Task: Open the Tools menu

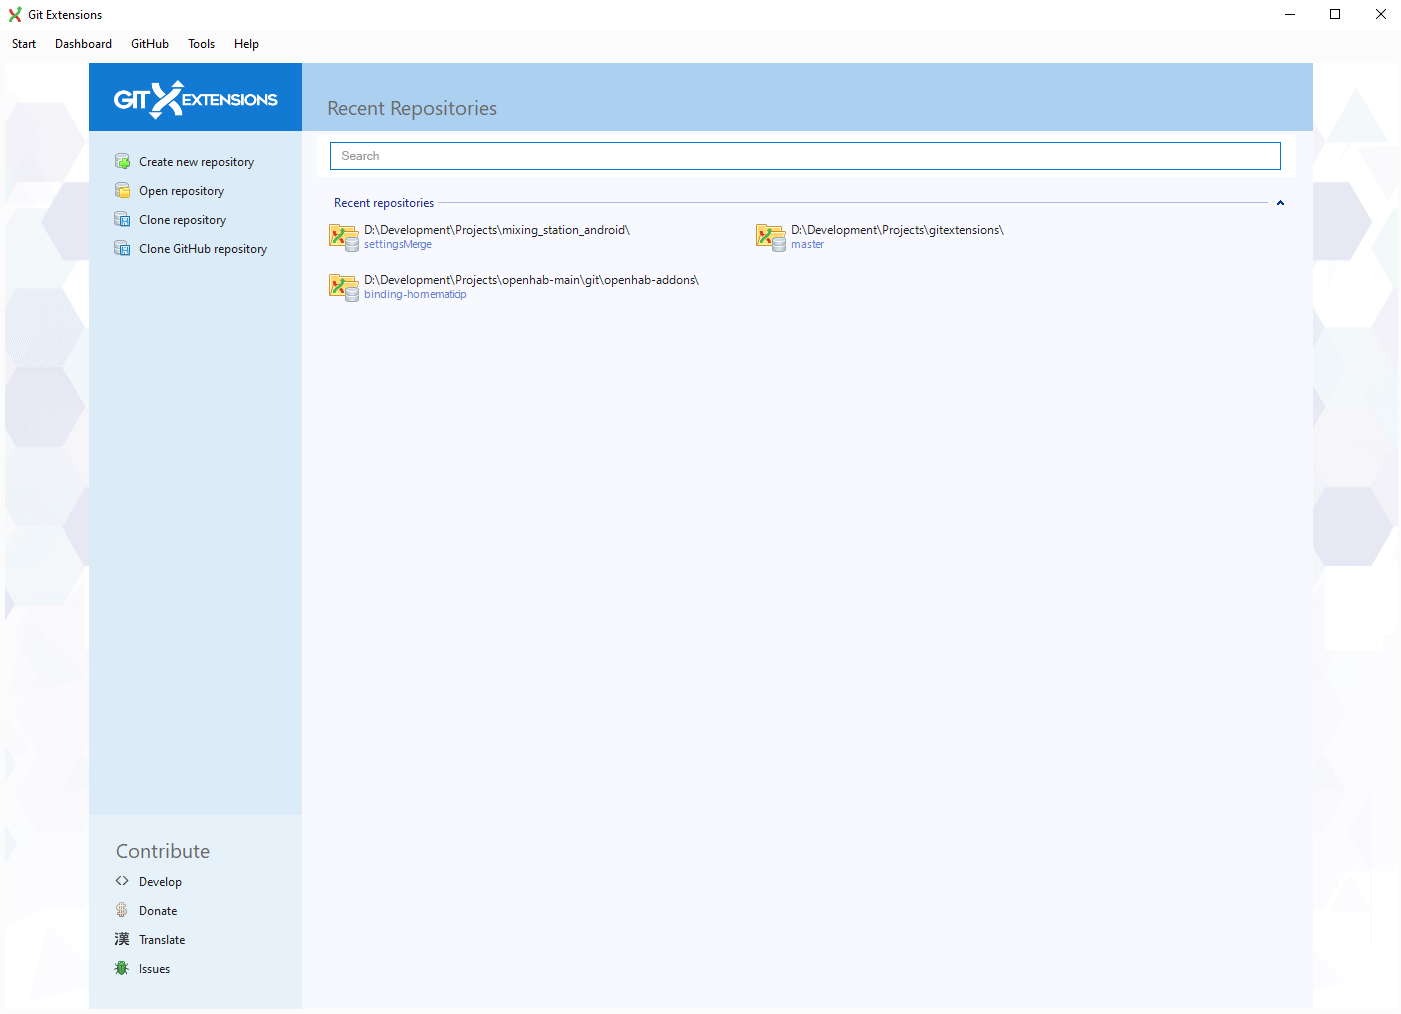Action: pyautogui.click(x=201, y=43)
